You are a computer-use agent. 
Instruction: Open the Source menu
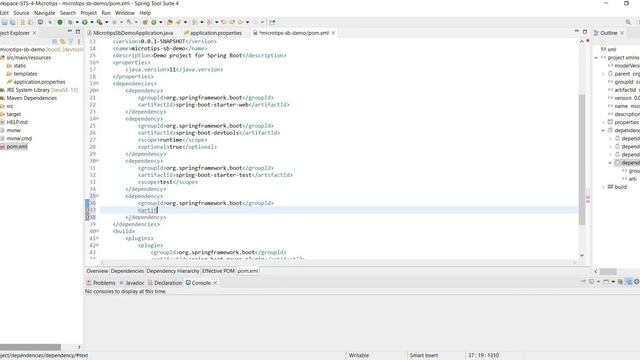(x=21, y=13)
